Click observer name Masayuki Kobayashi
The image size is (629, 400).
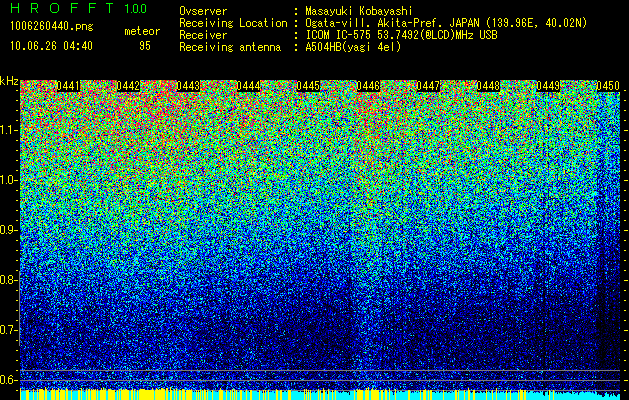[x=359, y=11]
